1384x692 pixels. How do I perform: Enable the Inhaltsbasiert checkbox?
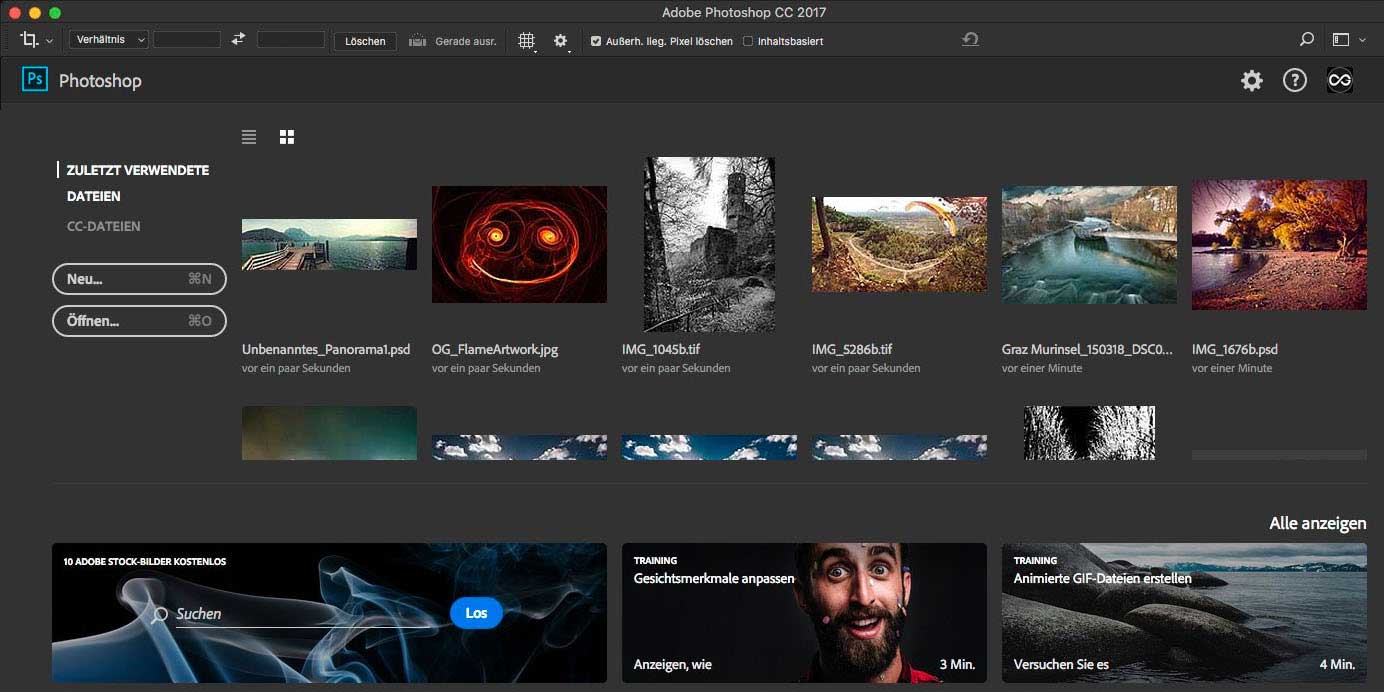pos(748,41)
